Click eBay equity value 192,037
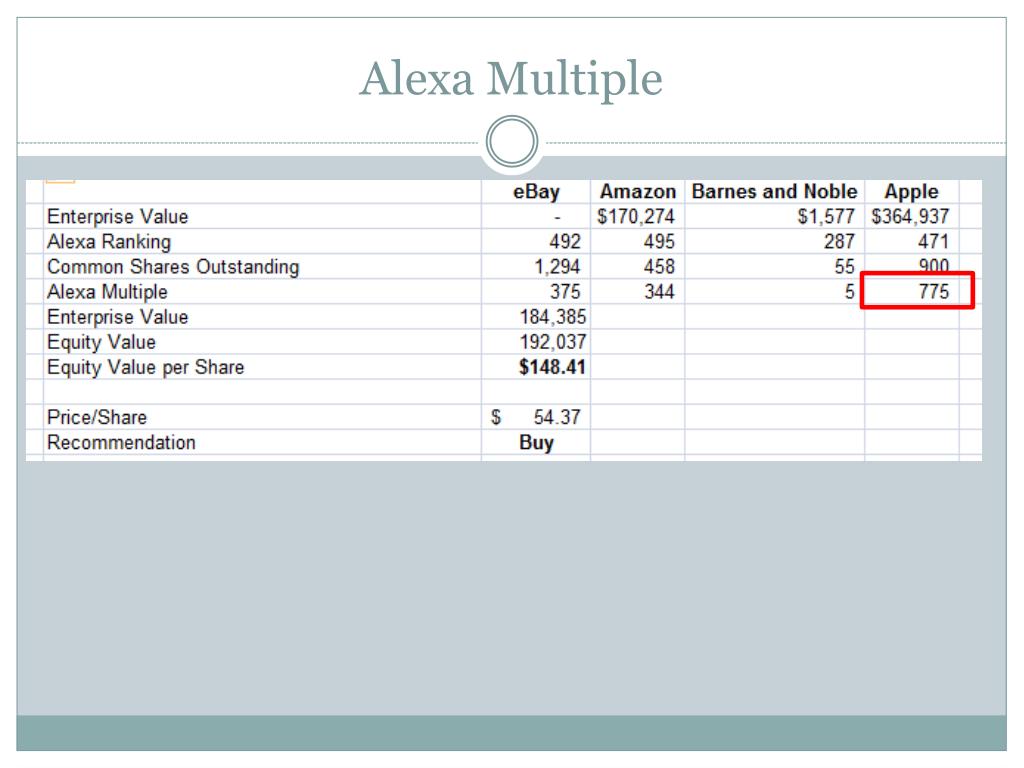 point(552,342)
